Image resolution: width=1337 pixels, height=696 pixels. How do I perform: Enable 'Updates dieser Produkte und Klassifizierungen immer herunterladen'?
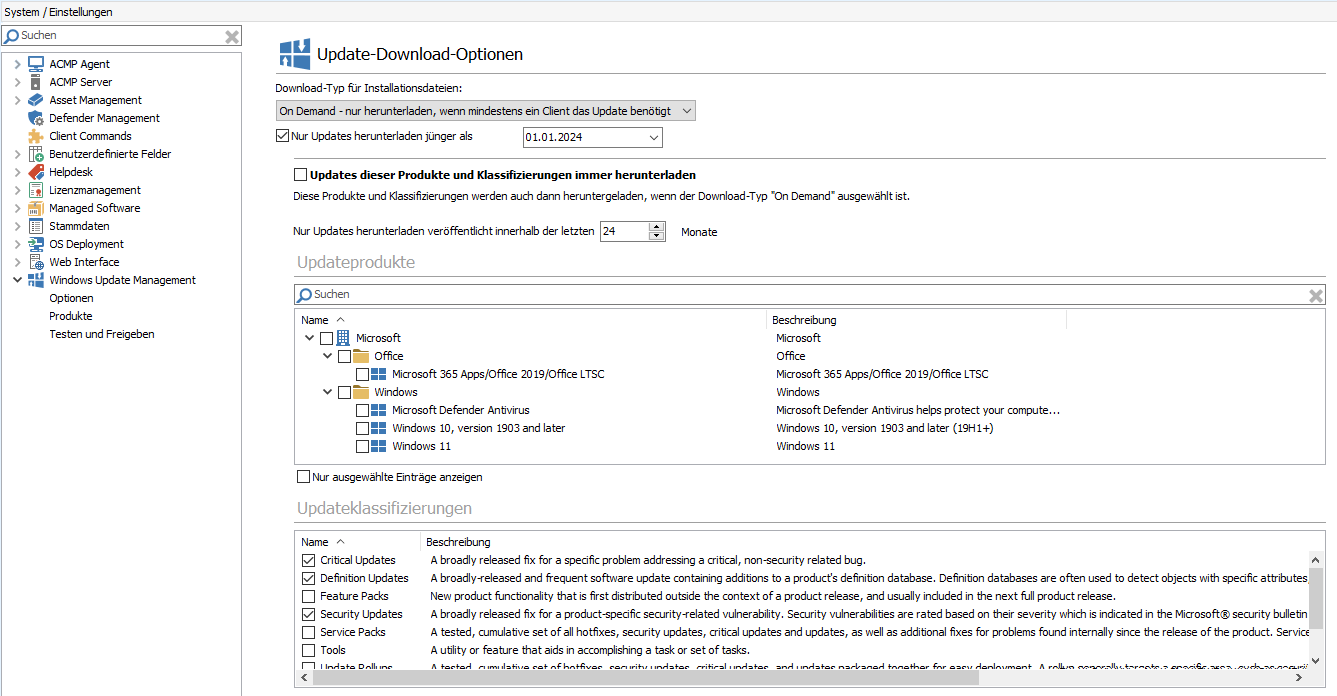(299, 174)
